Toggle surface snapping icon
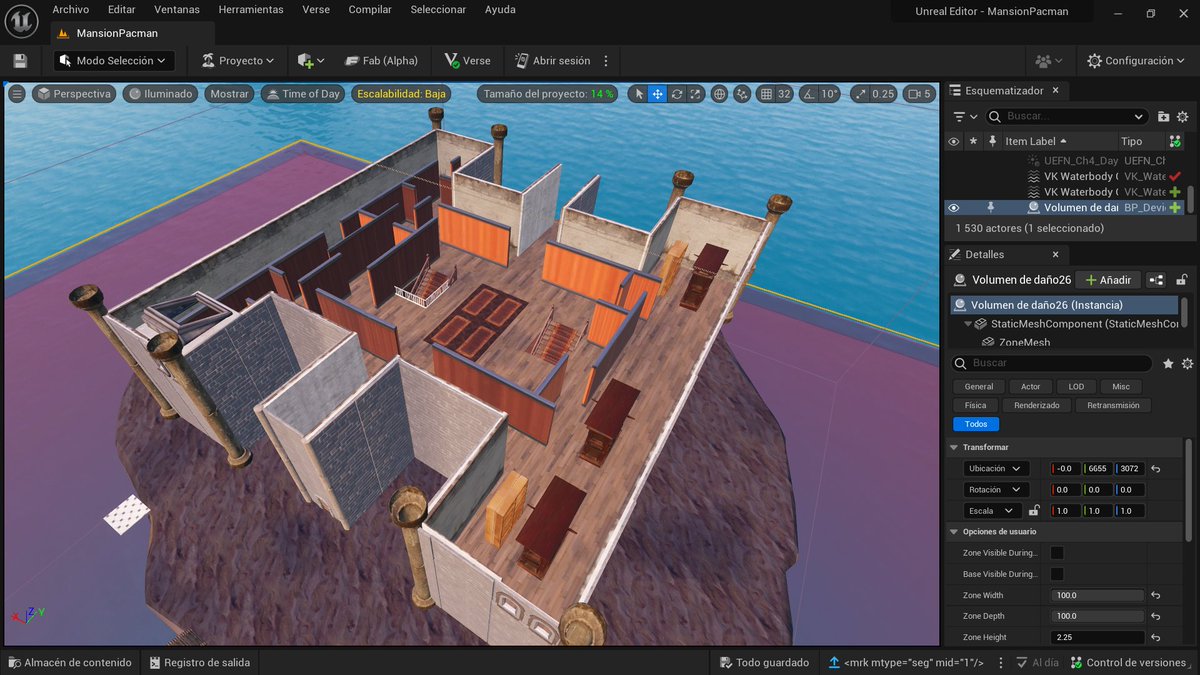Screen dimensions: 1200x675 pos(742,94)
